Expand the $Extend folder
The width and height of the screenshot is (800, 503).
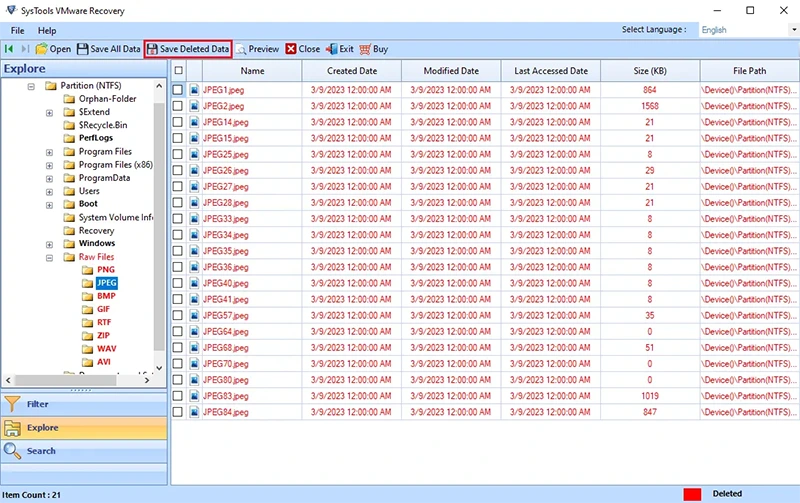(x=49, y=113)
